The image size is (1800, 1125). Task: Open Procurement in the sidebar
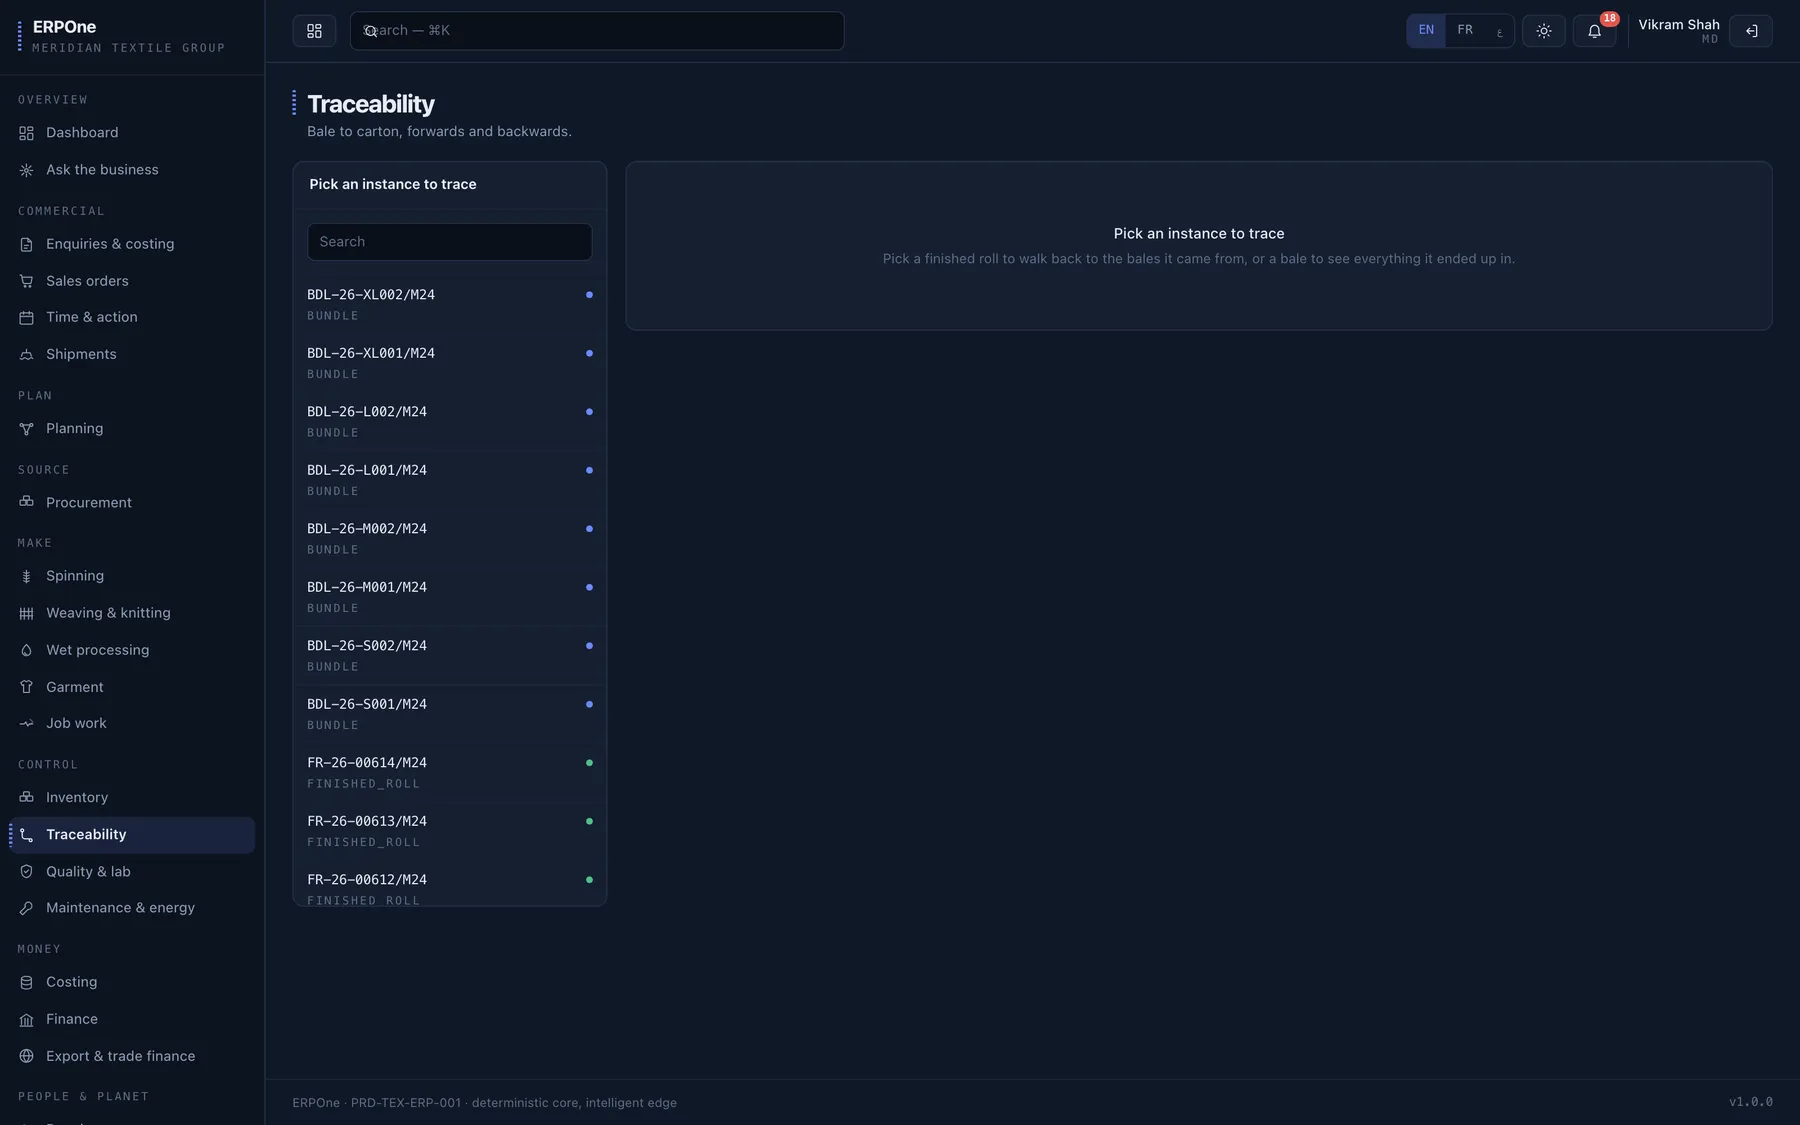tap(132, 502)
